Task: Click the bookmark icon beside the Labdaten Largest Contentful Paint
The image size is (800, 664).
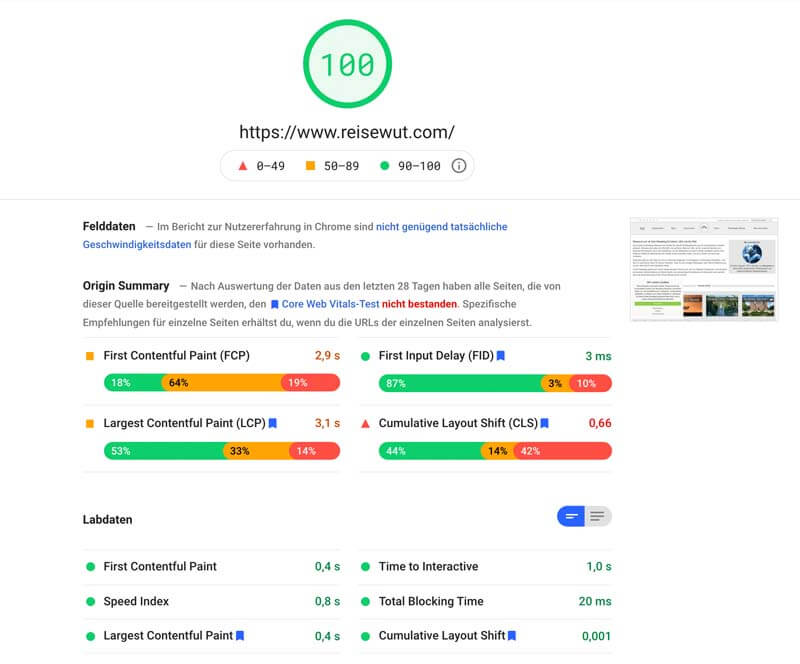Action: point(240,635)
